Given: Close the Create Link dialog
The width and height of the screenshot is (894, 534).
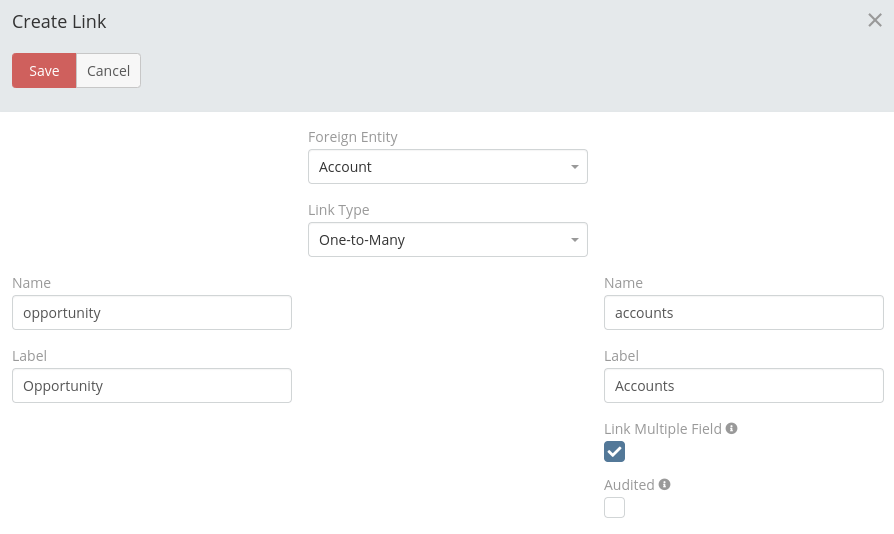Looking at the screenshot, I should point(874,20).
